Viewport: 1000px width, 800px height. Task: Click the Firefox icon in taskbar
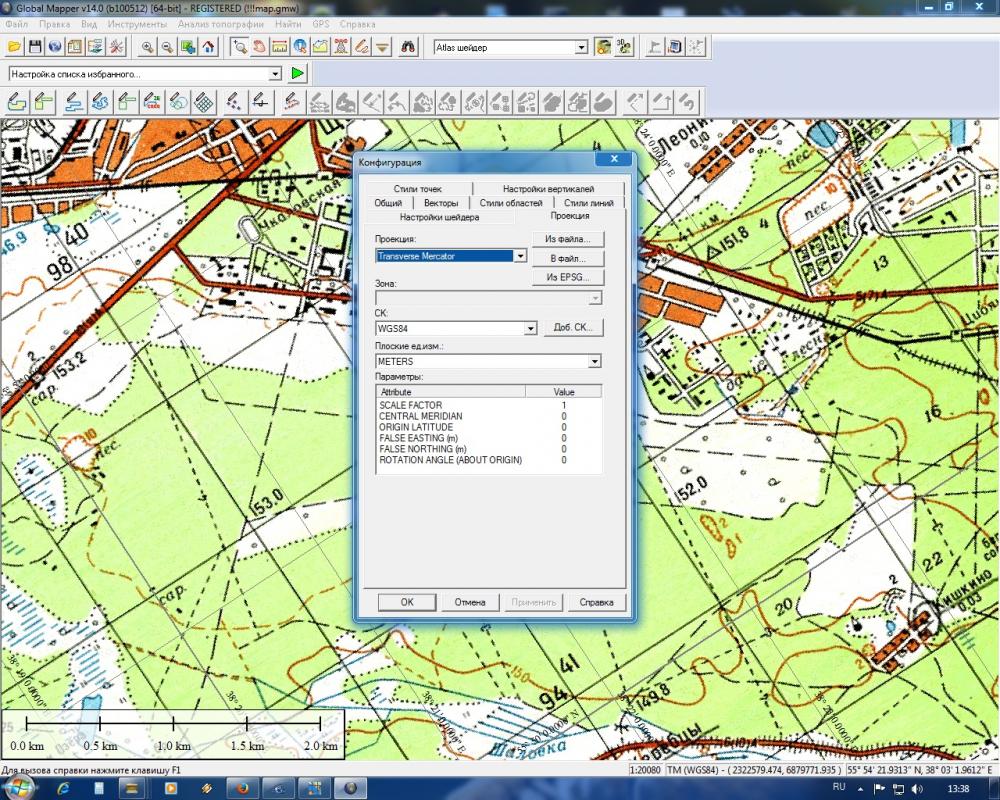pos(243,788)
